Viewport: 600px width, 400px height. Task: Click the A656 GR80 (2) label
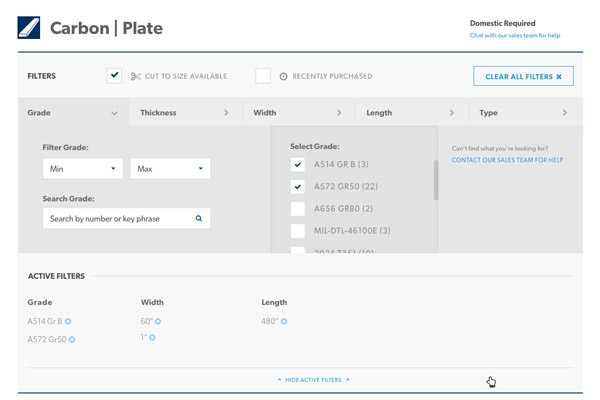pyautogui.click(x=343, y=209)
